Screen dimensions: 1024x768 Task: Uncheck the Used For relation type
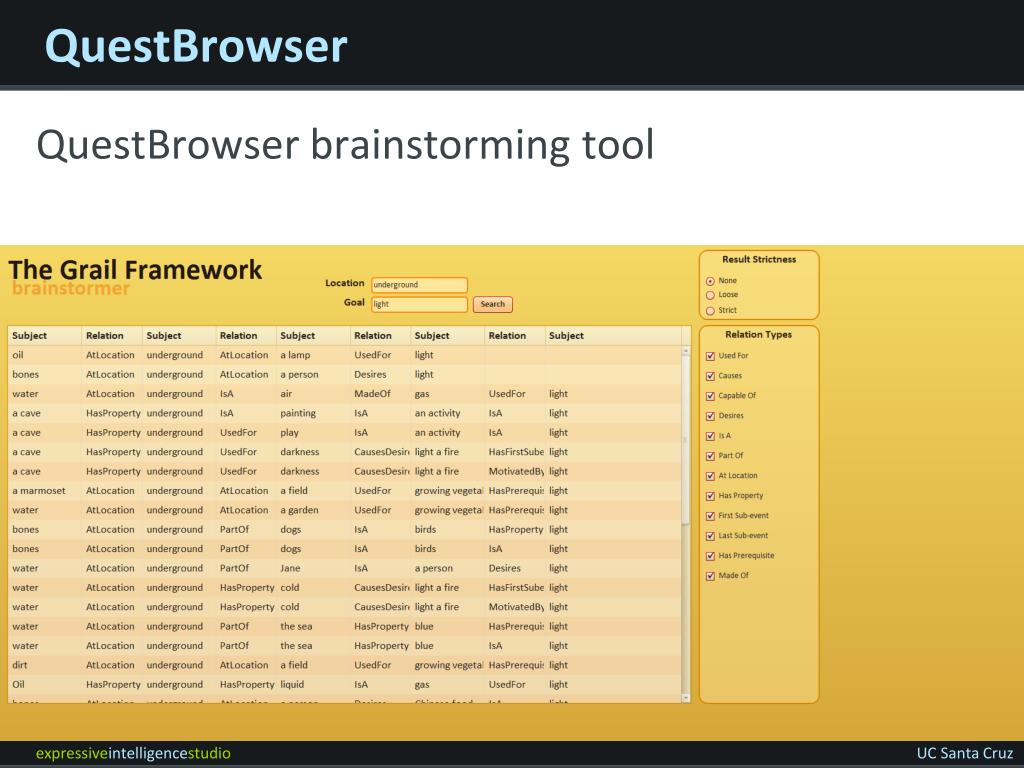coord(711,357)
